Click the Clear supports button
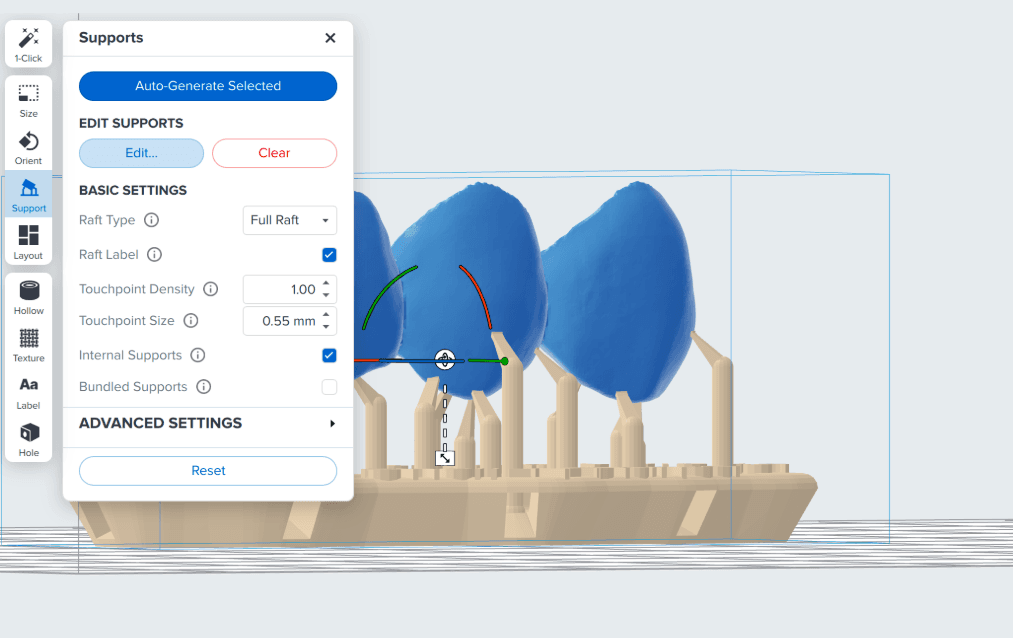 [274, 153]
